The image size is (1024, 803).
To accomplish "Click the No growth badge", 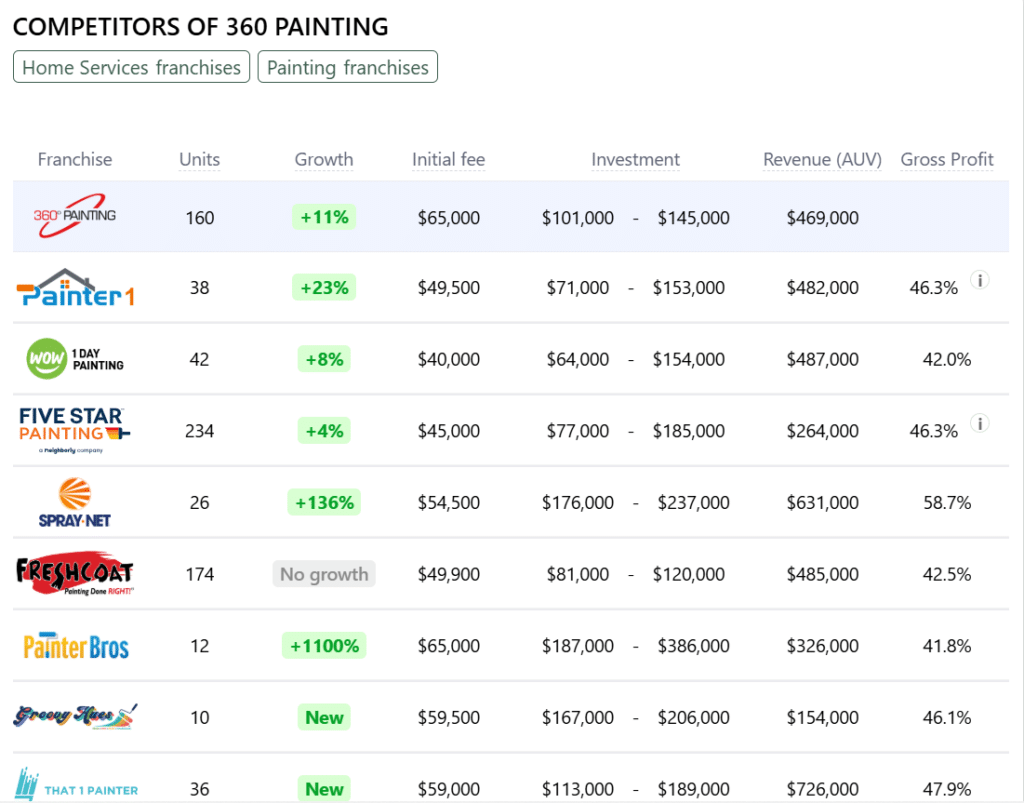I will coord(324,574).
